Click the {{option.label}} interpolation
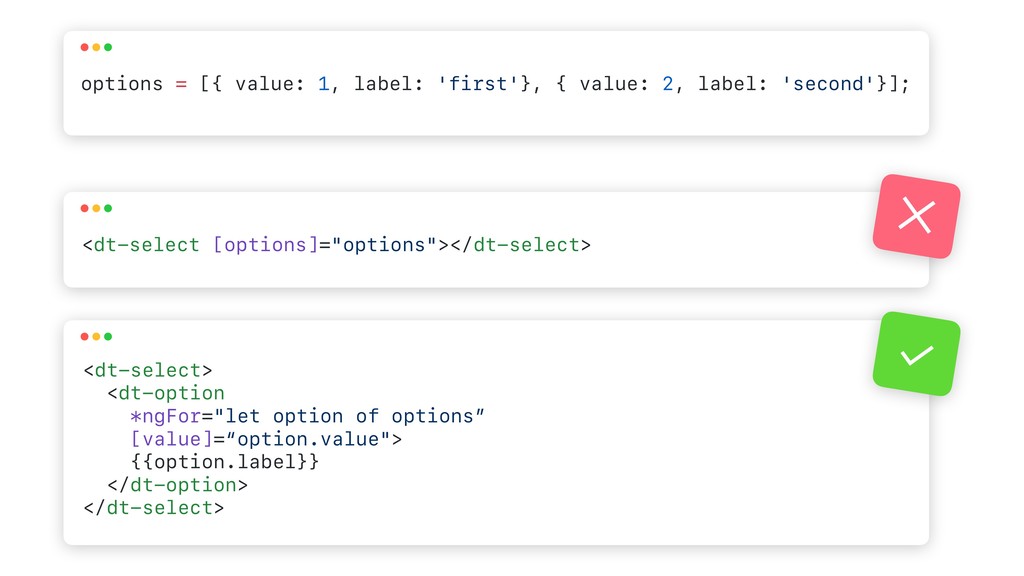This screenshot has height=576, width=1024. pyautogui.click(x=225, y=462)
